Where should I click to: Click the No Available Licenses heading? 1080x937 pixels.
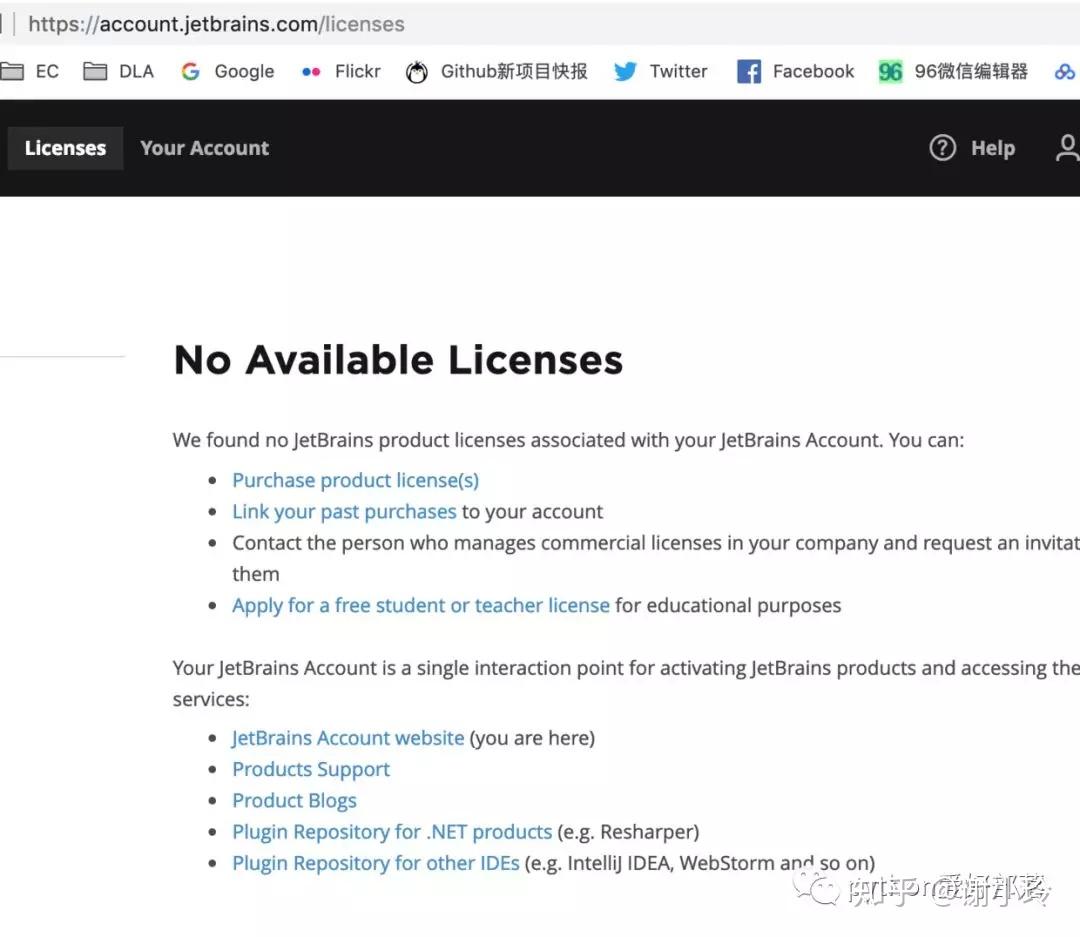tap(398, 360)
